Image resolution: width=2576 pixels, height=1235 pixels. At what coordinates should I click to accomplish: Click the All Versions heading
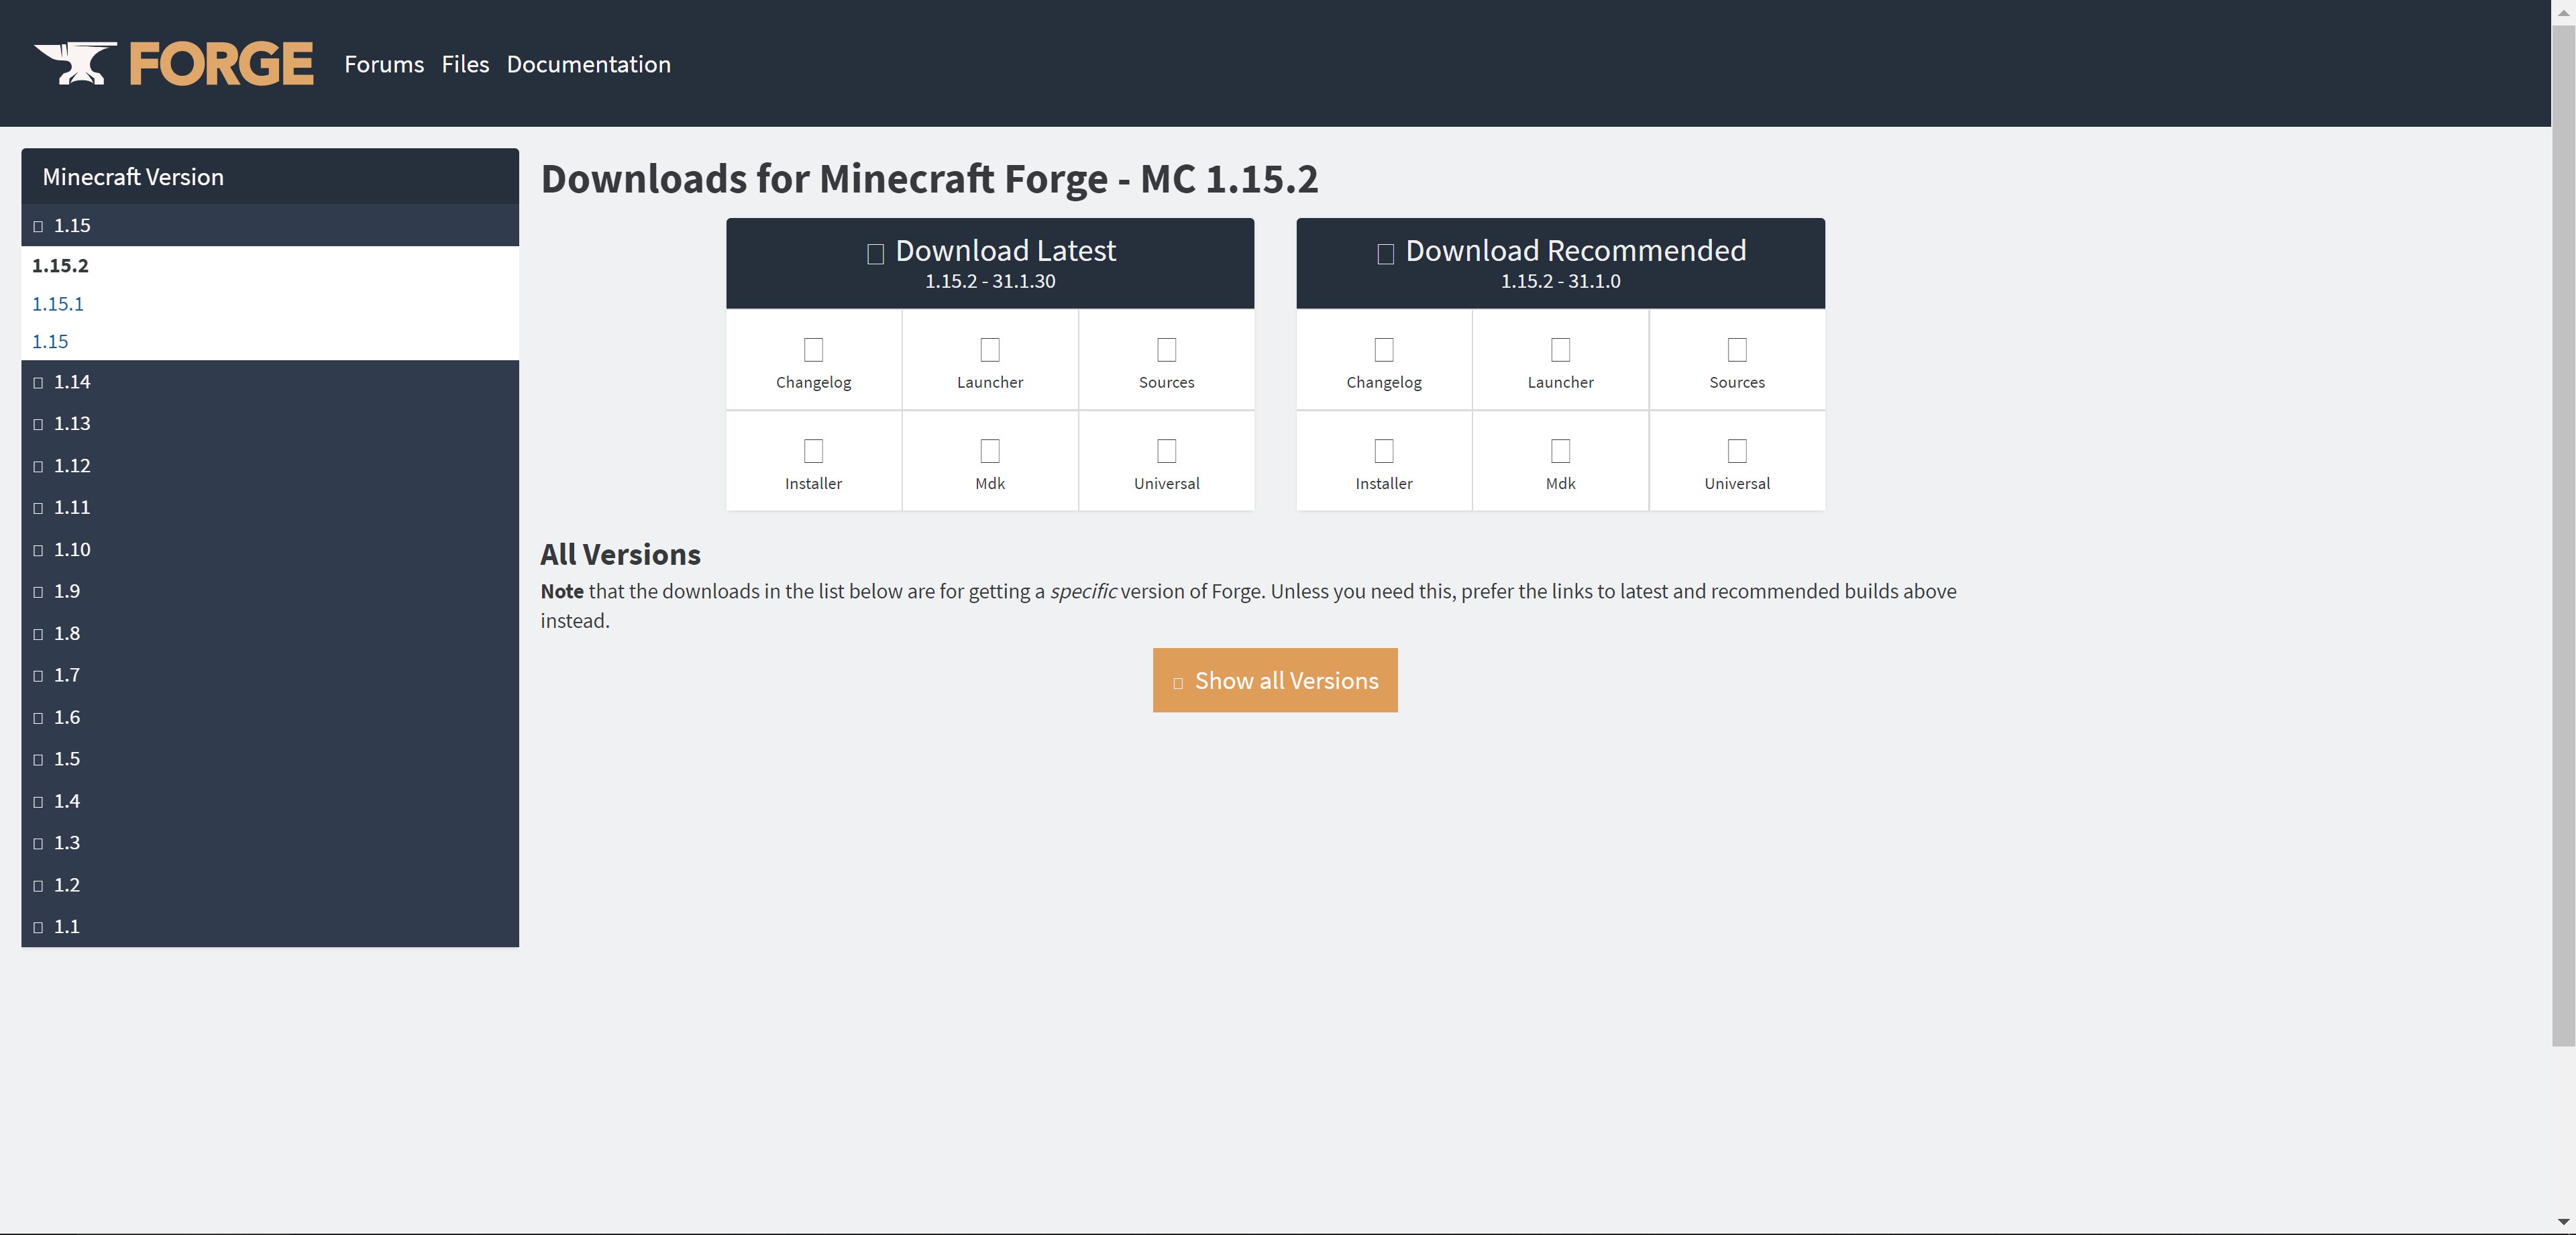click(x=620, y=554)
